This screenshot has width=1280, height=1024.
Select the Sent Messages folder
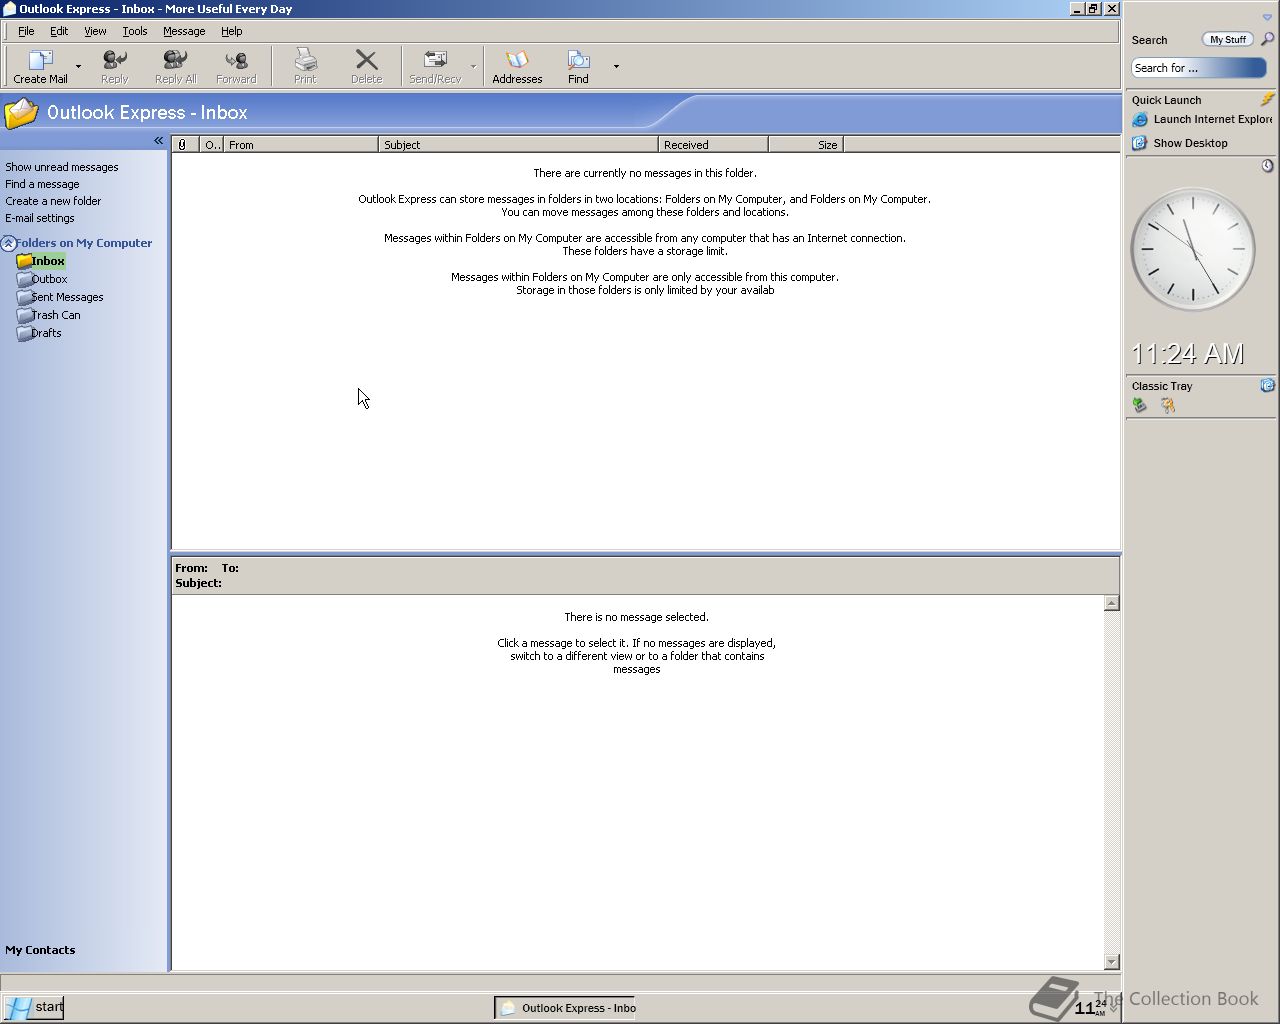click(60, 297)
